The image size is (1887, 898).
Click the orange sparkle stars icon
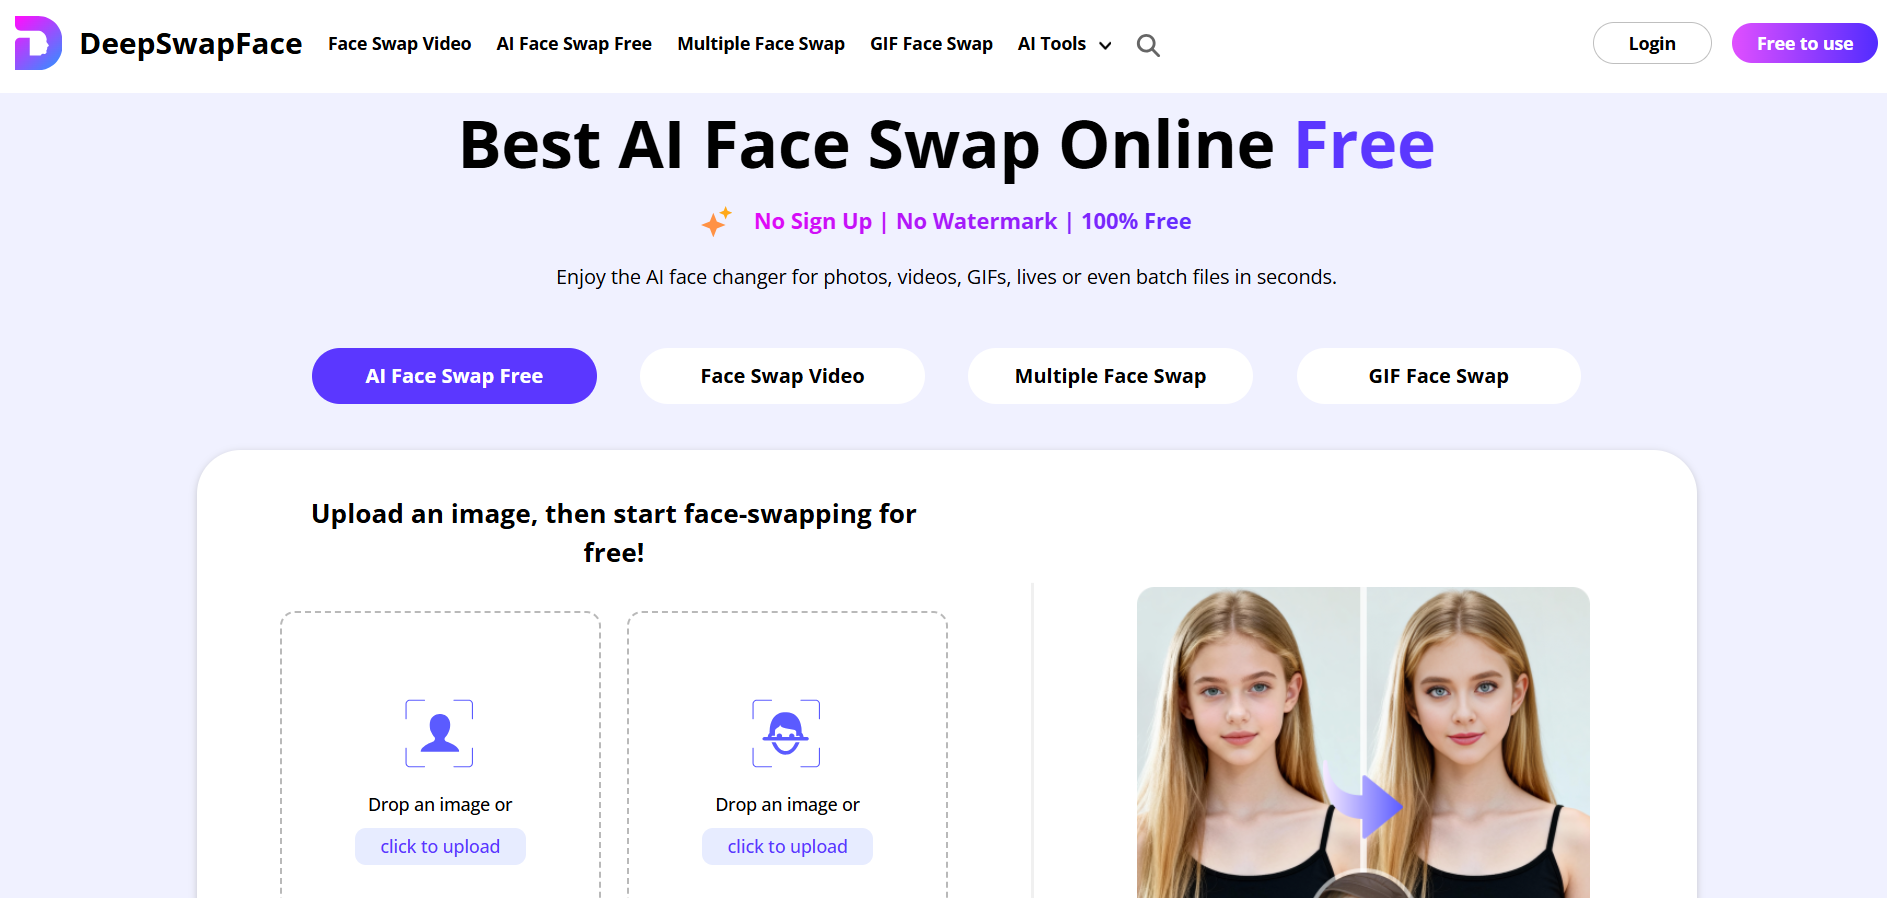coord(716,221)
